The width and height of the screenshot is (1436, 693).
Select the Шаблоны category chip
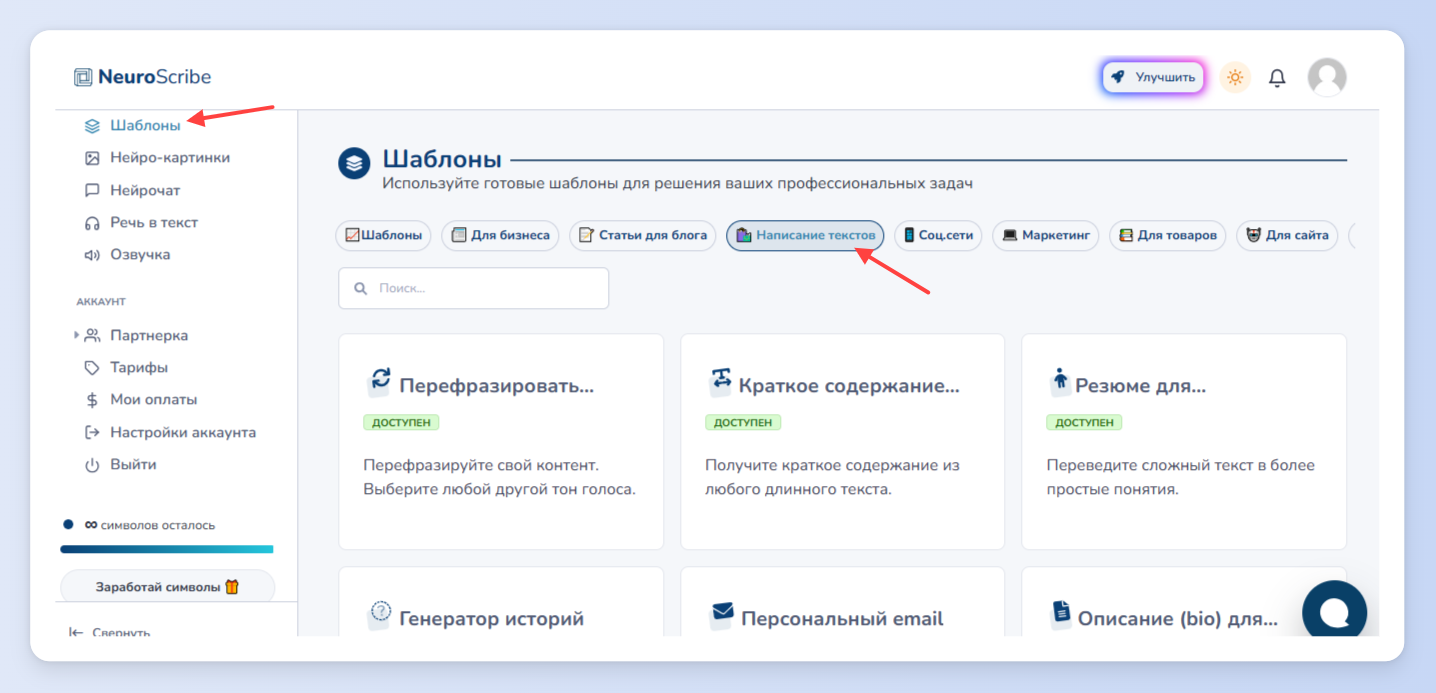click(383, 236)
